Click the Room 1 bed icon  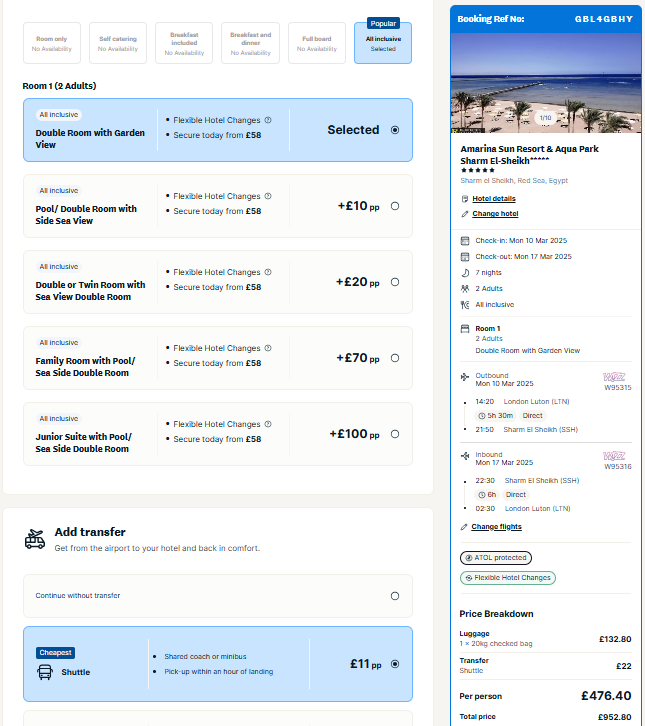(x=465, y=329)
